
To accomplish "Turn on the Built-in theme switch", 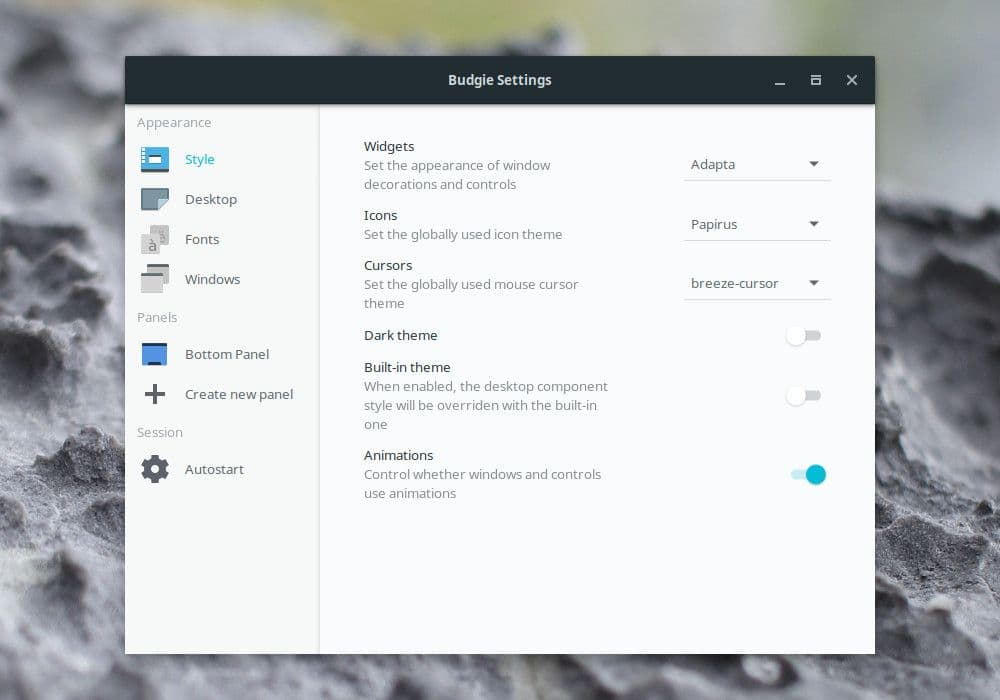I will click(x=804, y=396).
